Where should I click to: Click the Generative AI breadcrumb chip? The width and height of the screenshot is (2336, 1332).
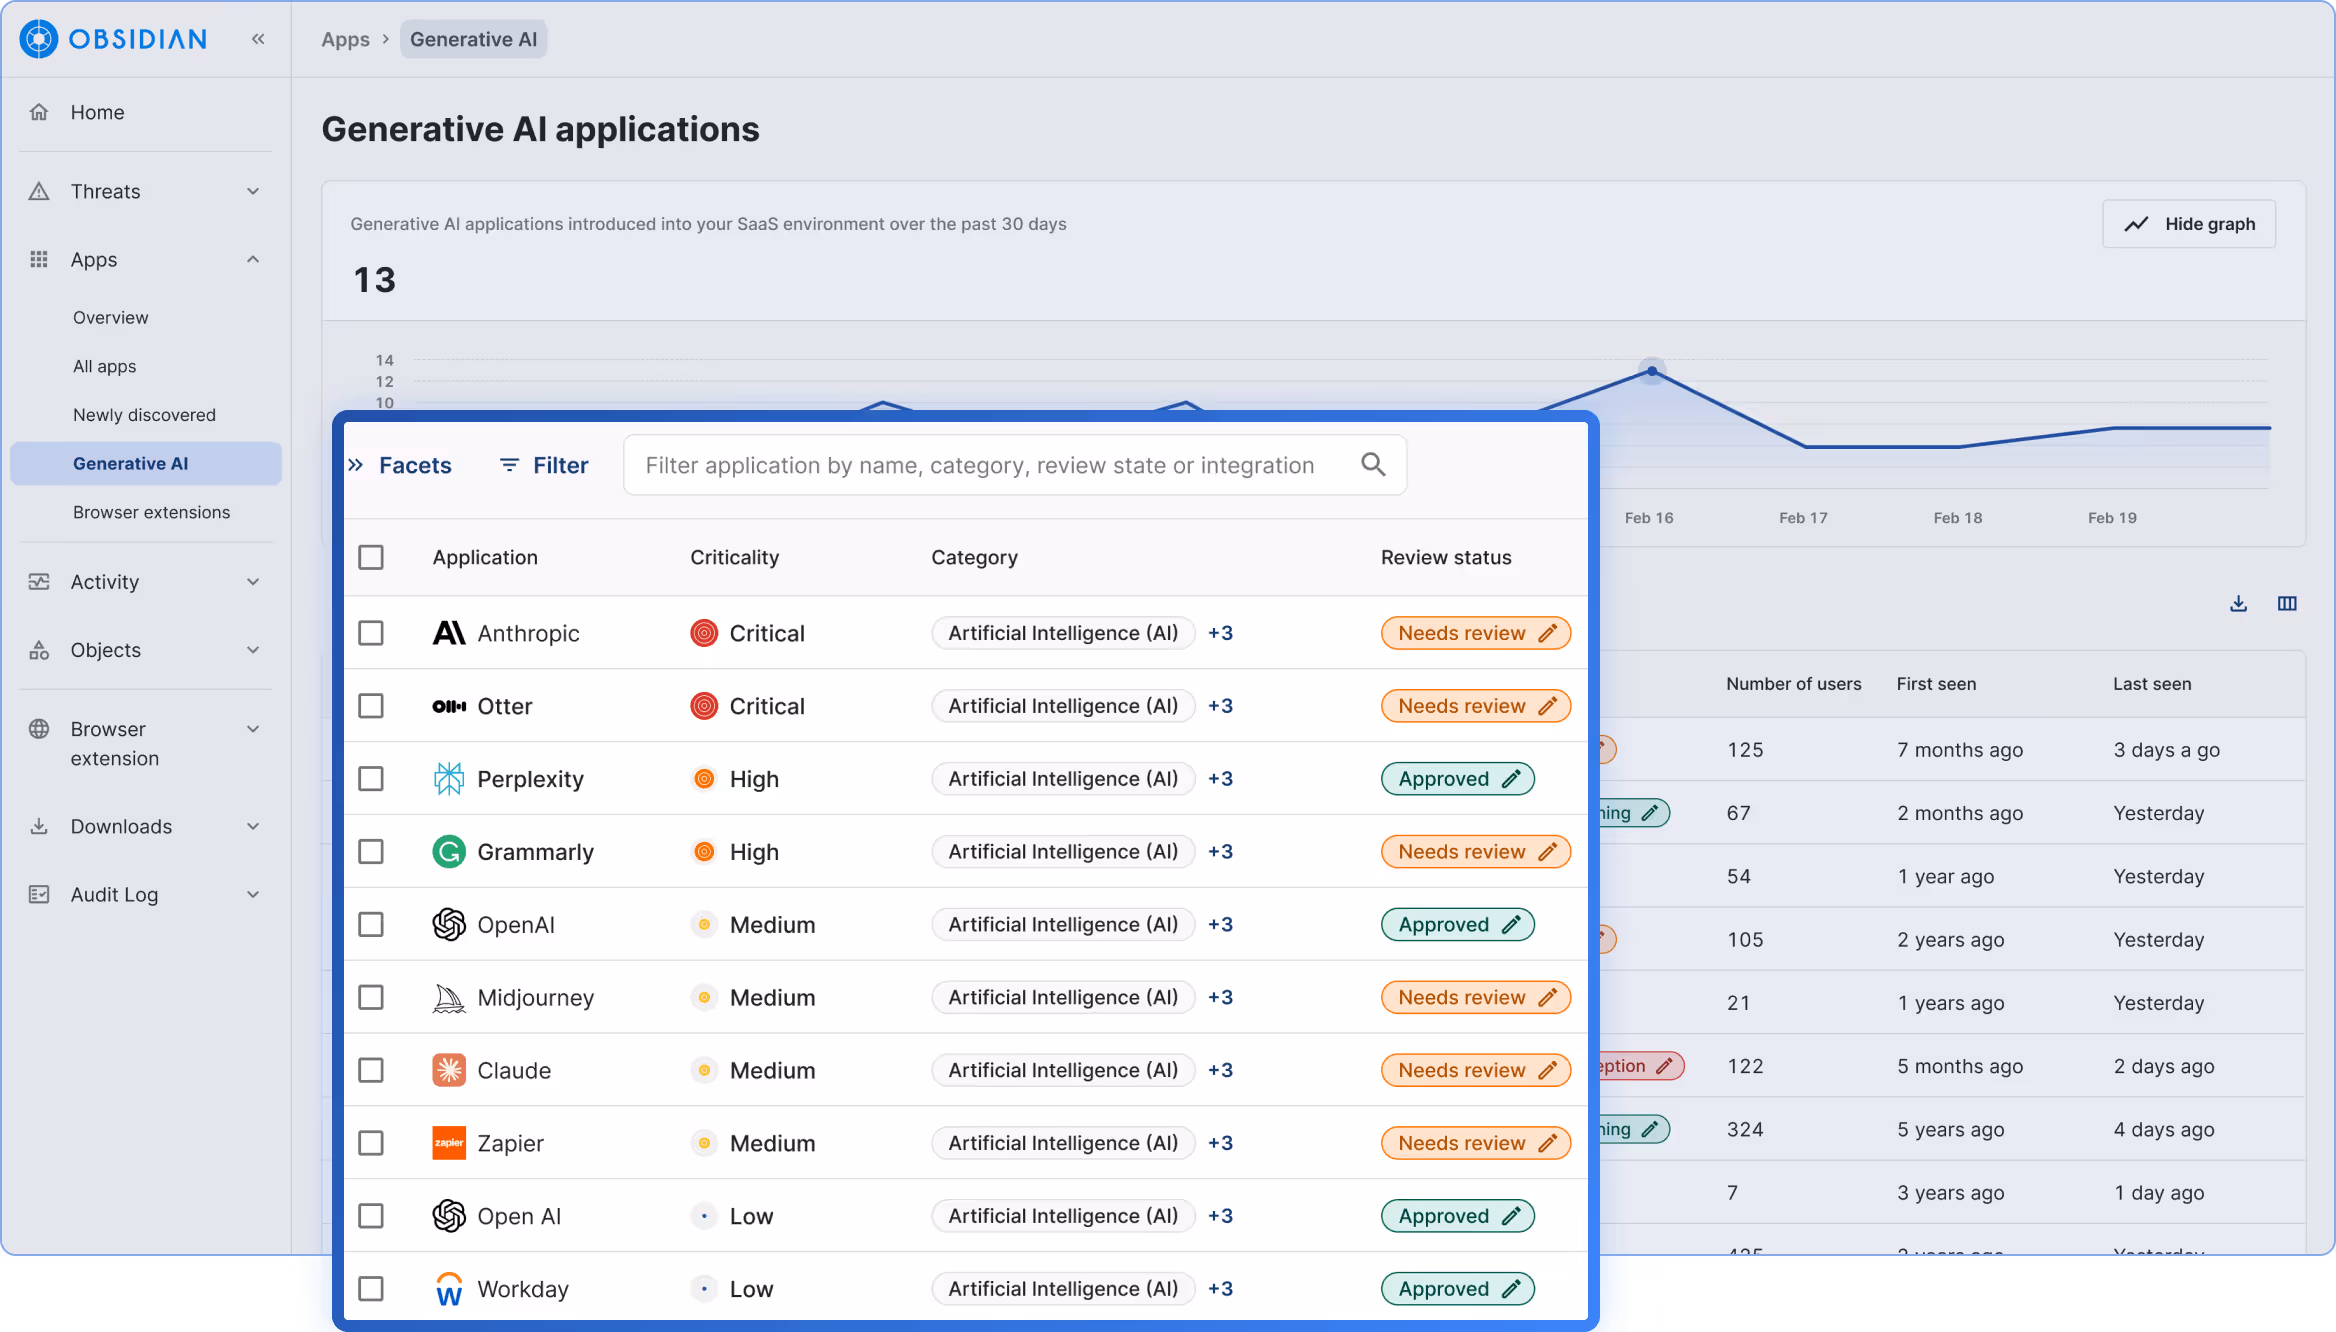tap(473, 39)
